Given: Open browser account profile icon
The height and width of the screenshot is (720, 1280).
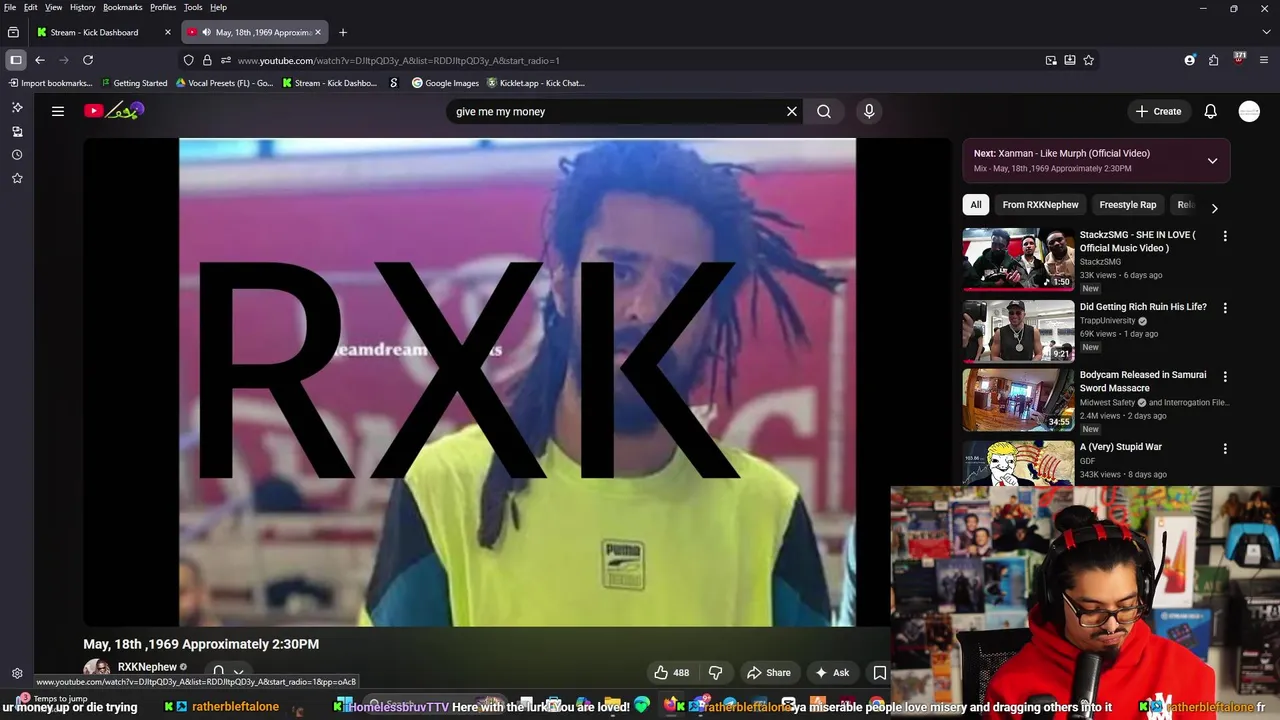Looking at the screenshot, I should 1190,60.
